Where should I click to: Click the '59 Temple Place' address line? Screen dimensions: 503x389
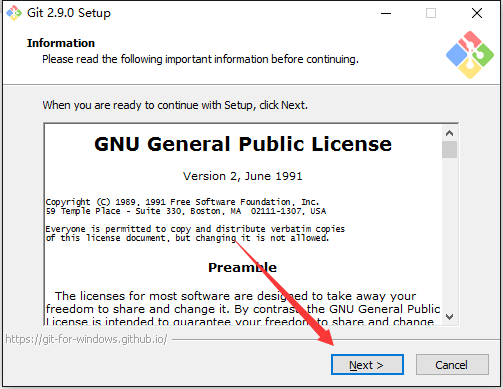[x=186, y=211]
